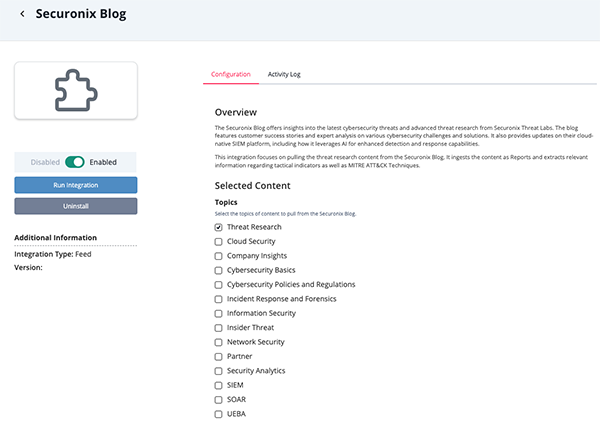Enable the Company Insights checkbox
Image resolution: width=600 pixels, height=422 pixels.
tap(219, 256)
